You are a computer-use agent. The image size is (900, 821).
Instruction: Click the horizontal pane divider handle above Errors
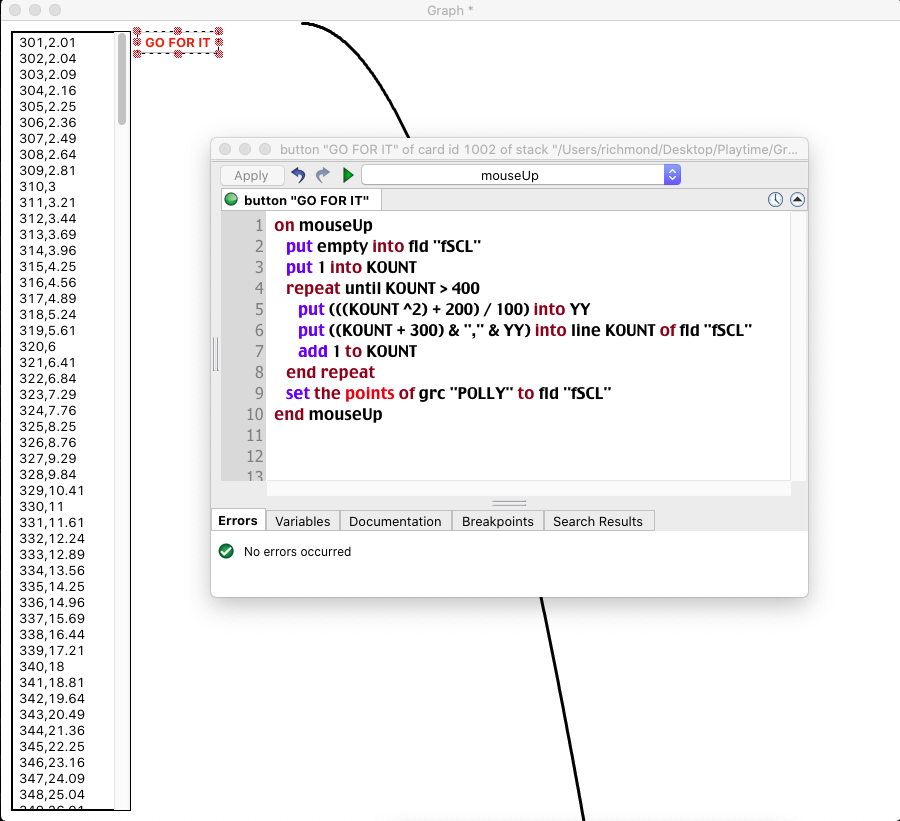point(510,503)
